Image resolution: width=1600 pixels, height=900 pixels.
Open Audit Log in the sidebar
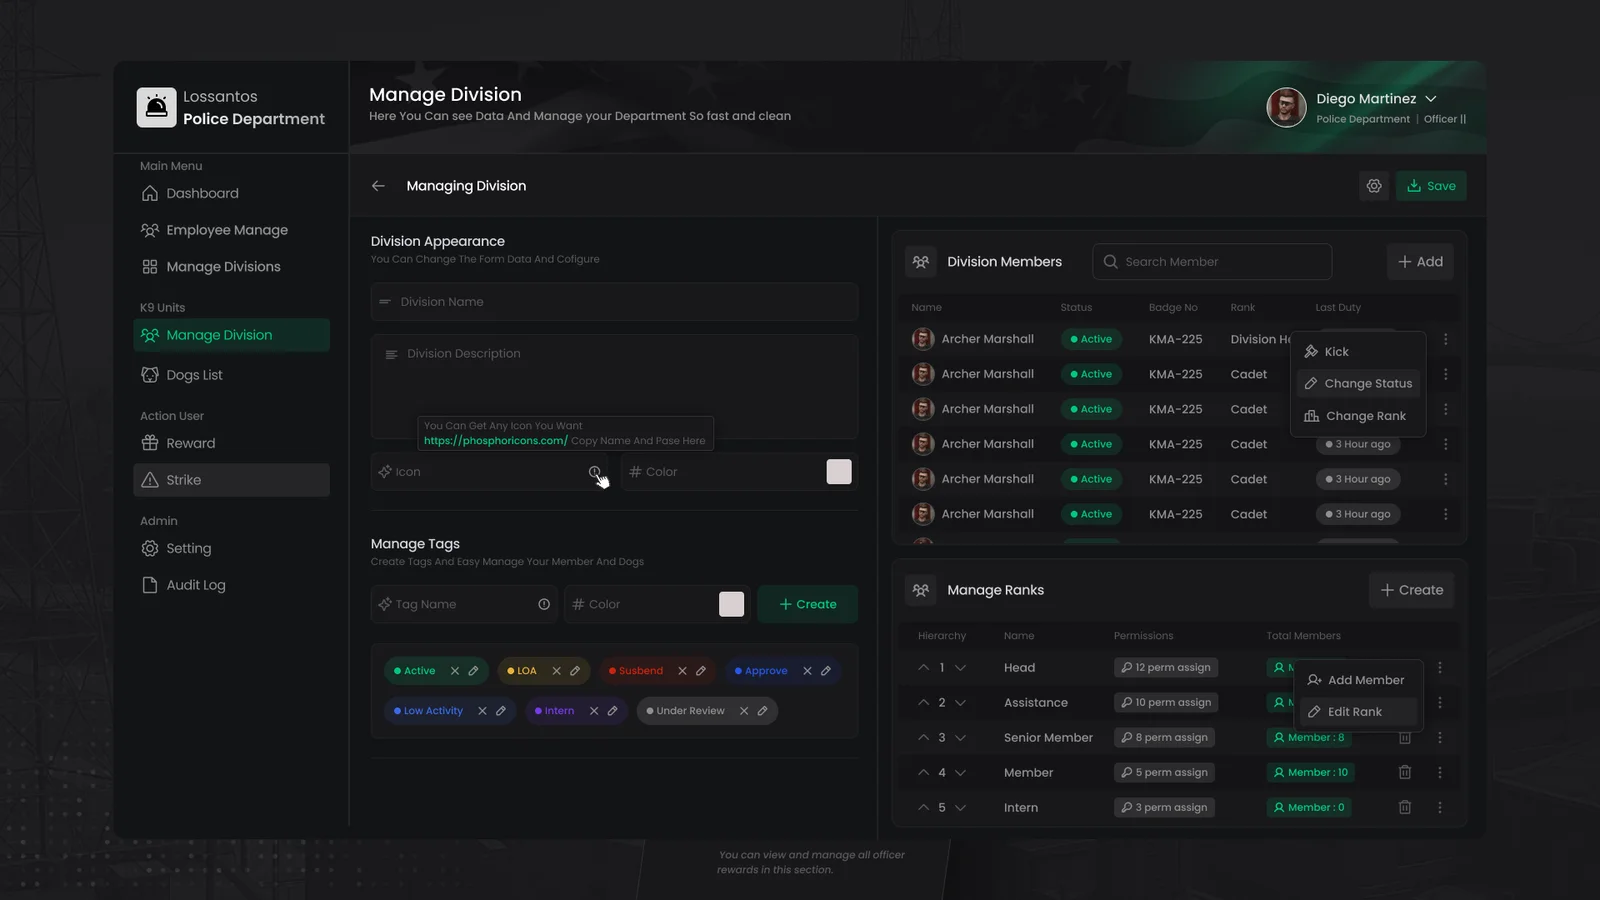coord(195,585)
